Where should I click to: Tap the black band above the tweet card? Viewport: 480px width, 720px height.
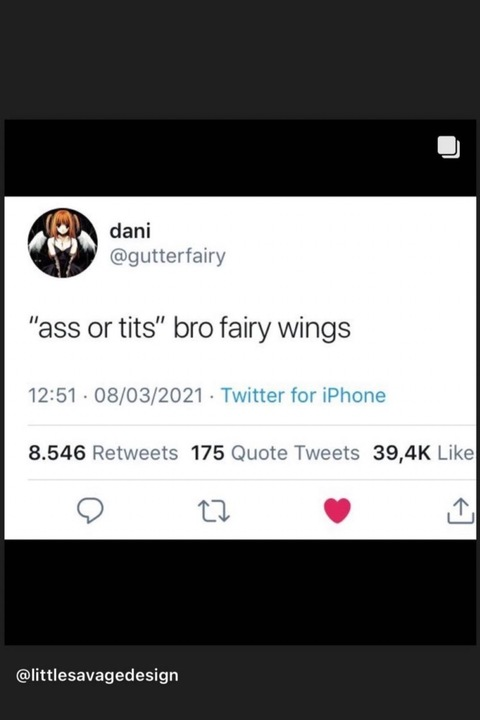point(240,158)
